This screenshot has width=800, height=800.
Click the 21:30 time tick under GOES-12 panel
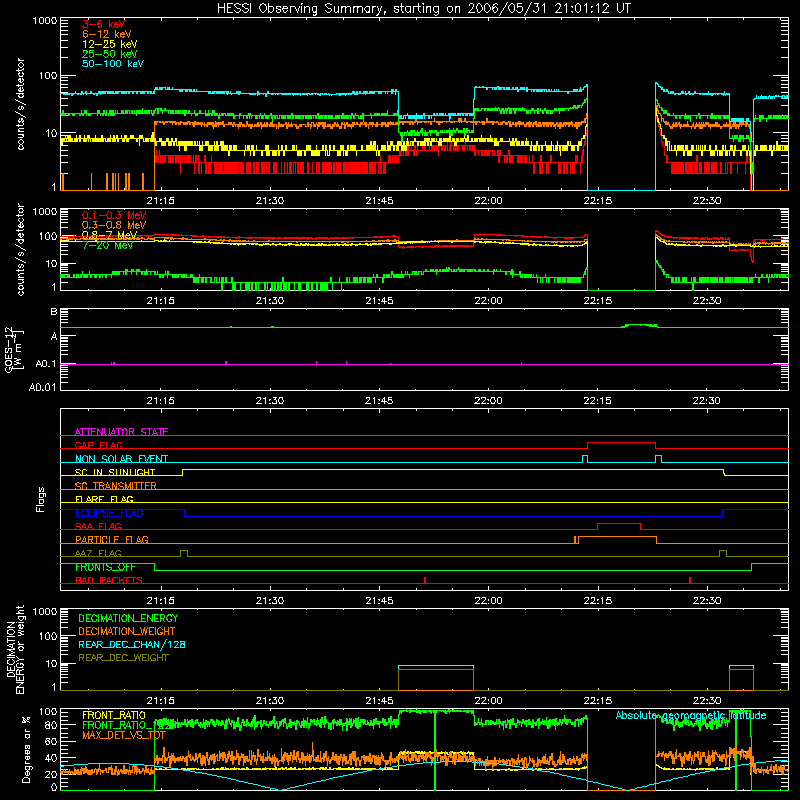[270, 401]
